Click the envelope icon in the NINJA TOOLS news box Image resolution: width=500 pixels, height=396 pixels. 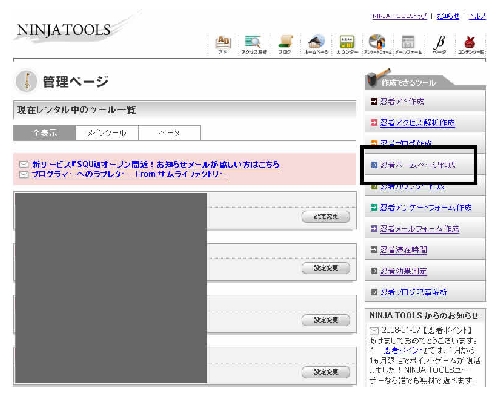point(374,331)
